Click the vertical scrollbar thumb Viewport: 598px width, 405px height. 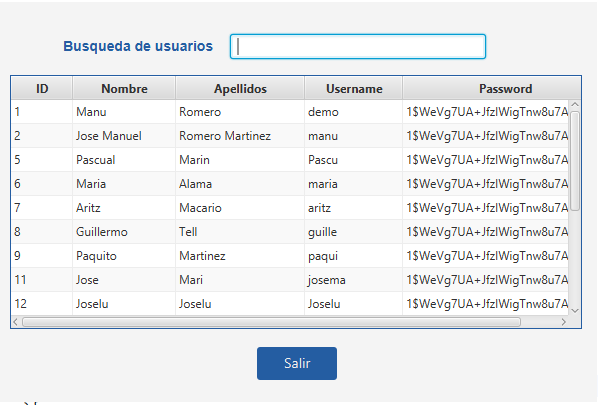[575, 161]
